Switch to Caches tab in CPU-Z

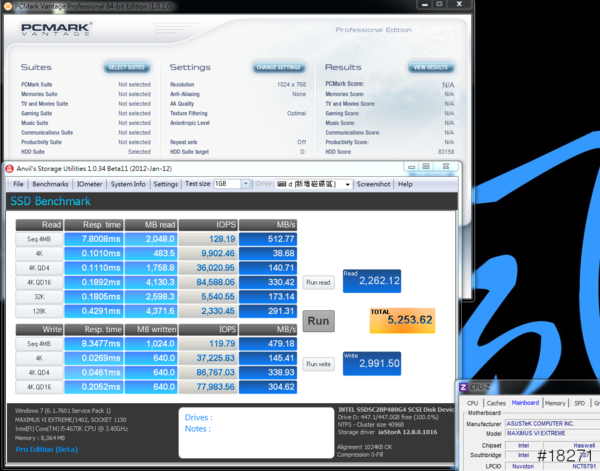[496, 403]
